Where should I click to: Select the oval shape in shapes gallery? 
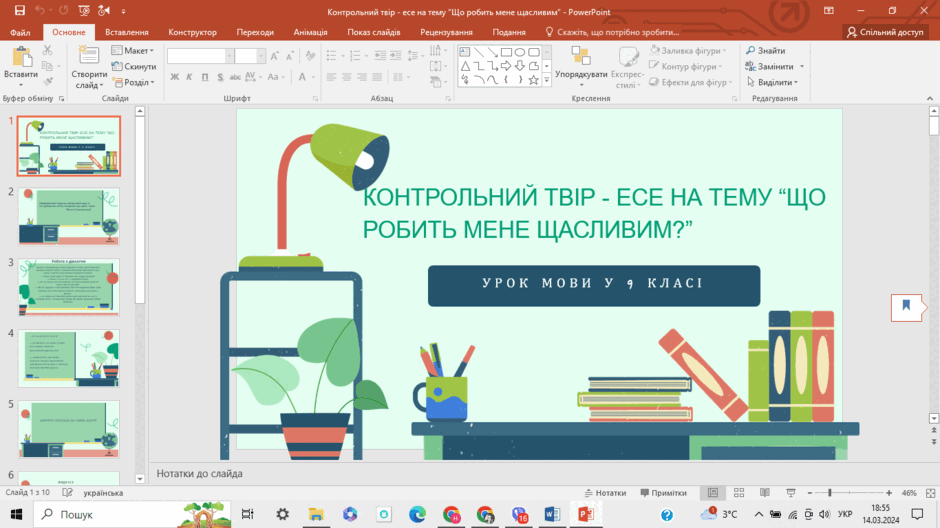pyautogui.click(x=520, y=52)
